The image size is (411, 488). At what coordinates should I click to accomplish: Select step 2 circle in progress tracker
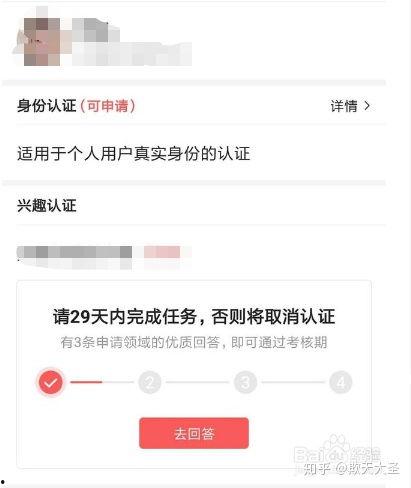(x=150, y=382)
